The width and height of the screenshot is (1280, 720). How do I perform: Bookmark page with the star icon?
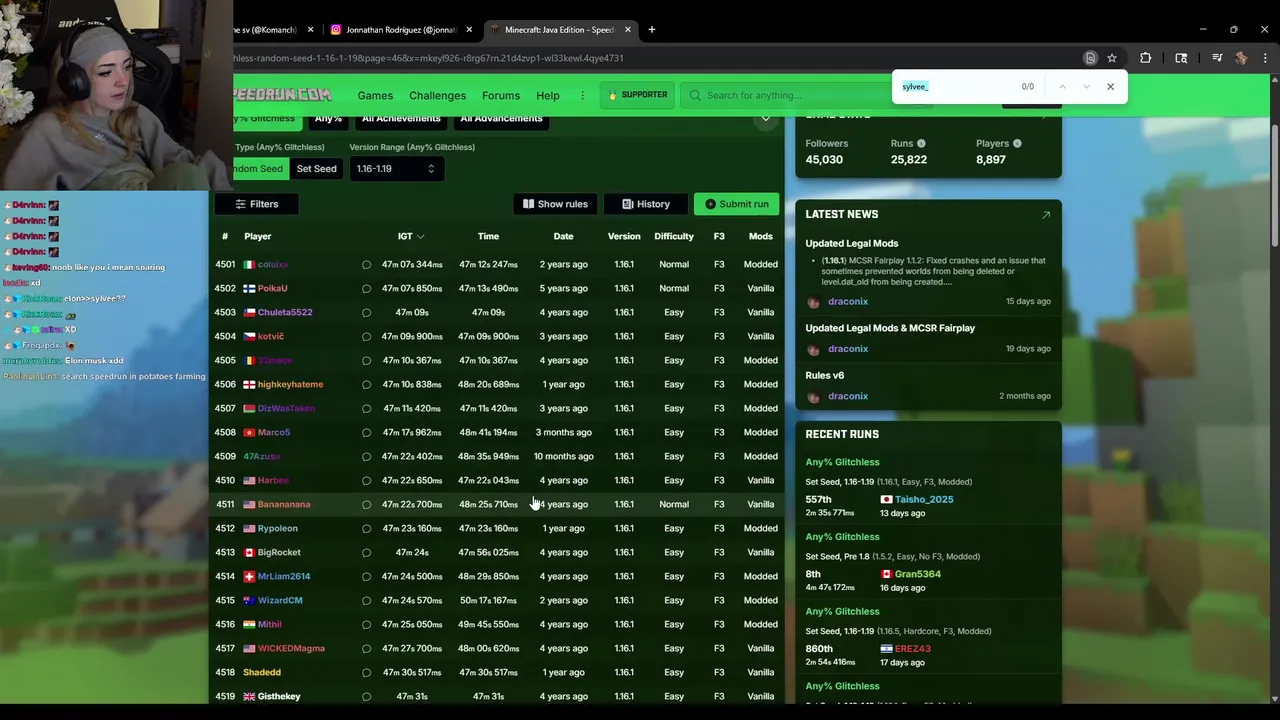point(1111,58)
